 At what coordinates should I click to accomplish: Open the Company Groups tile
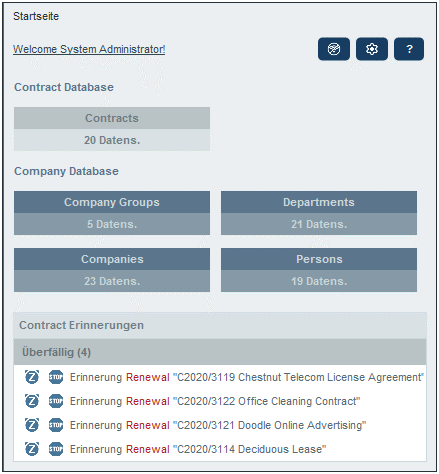[x=112, y=213]
